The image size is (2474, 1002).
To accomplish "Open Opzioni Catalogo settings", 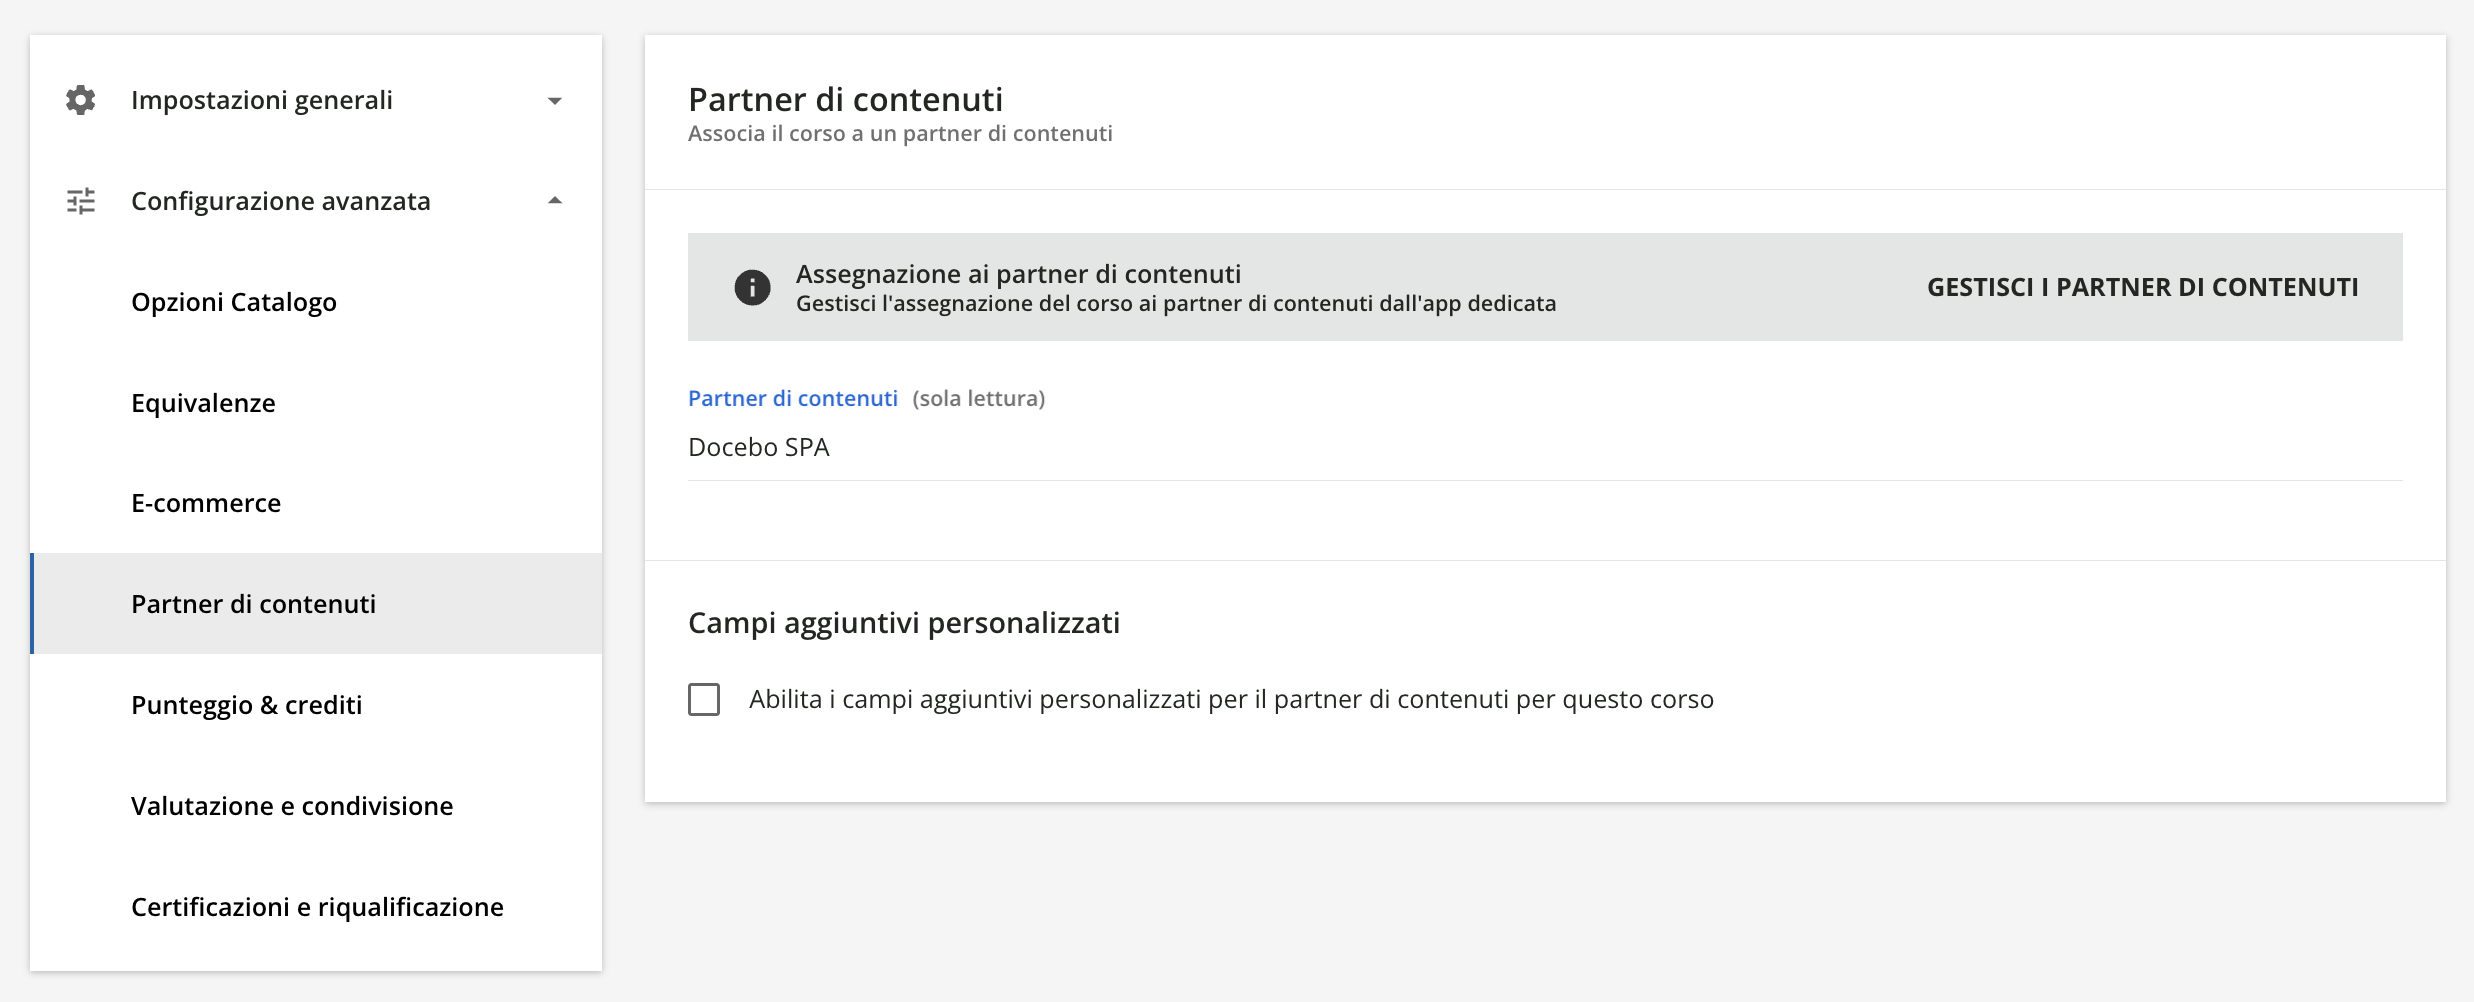I will coord(233,301).
